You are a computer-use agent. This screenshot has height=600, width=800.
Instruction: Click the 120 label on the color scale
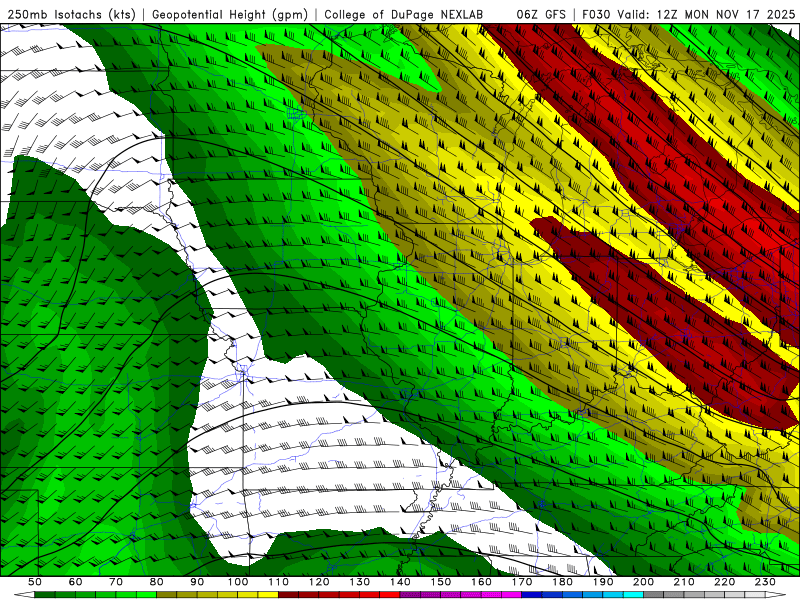tap(319, 582)
